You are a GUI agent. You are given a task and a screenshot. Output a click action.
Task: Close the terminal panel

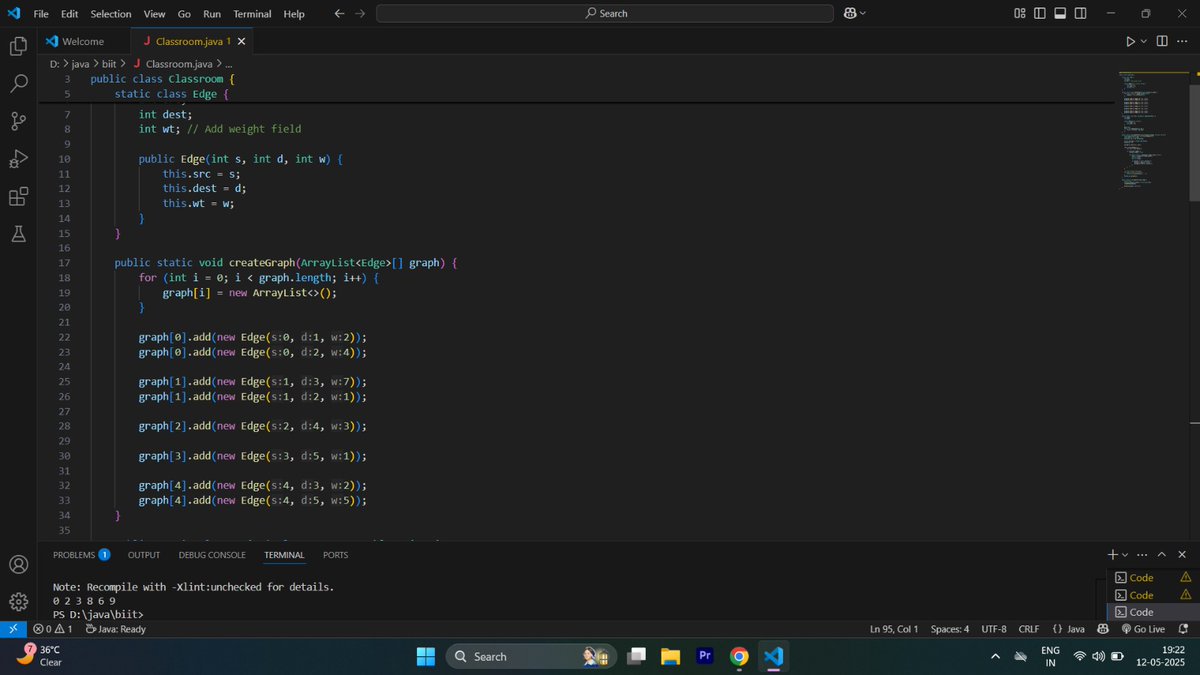tap(1182, 554)
